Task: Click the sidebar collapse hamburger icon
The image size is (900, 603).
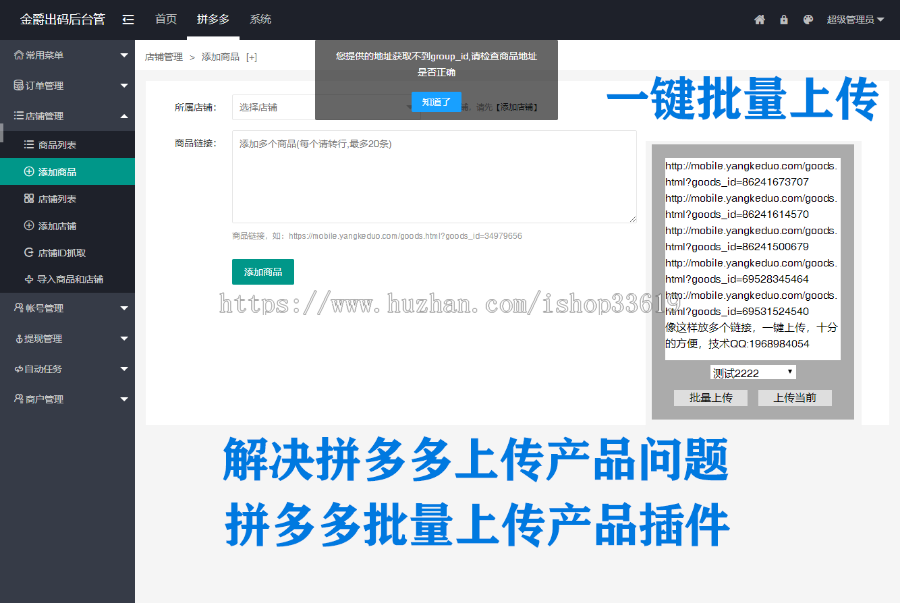Action: pyautogui.click(x=127, y=19)
